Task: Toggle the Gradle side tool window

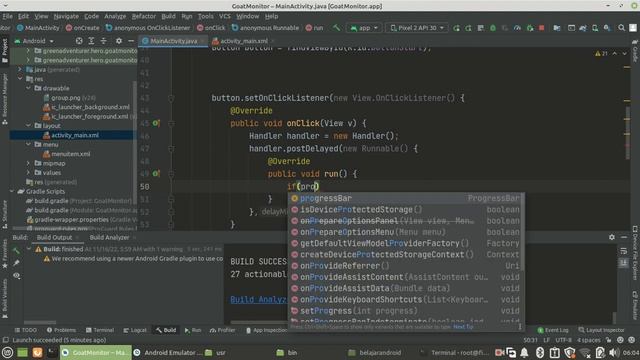Action: (x=635, y=51)
